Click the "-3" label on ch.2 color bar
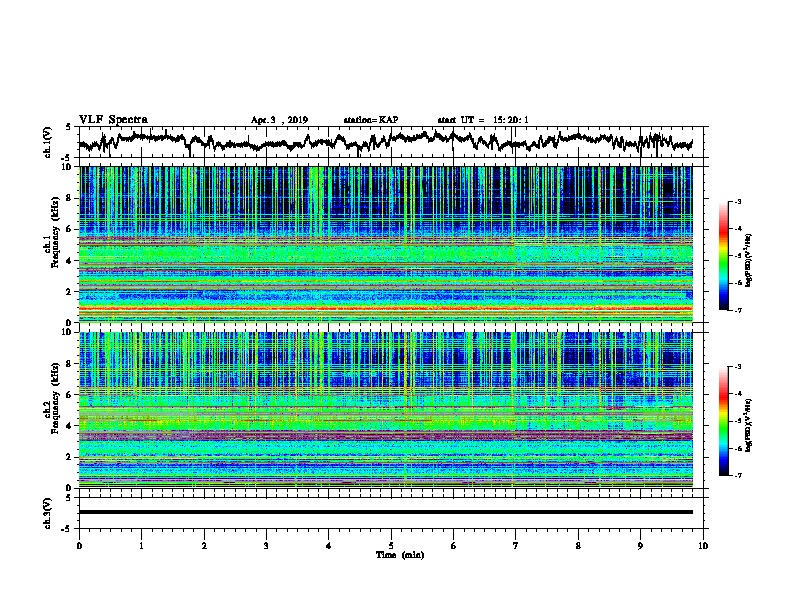This screenshot has height=612, width=792. click(x=738, y=367)
